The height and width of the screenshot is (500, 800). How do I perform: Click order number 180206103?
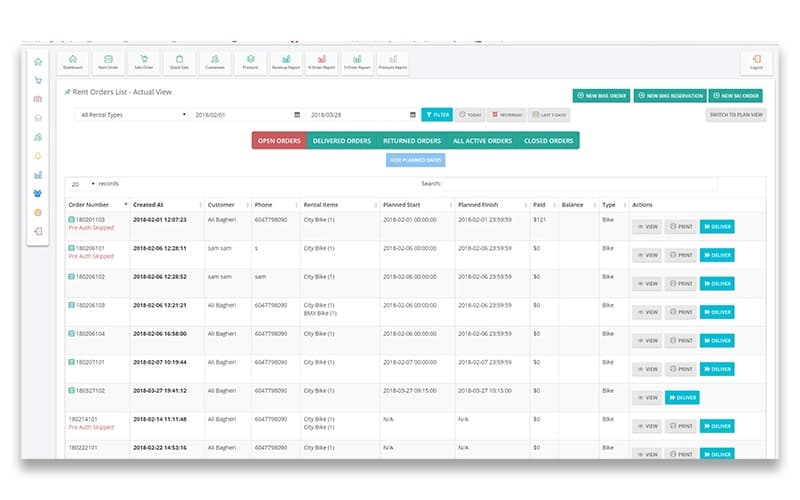coord(90,305)
